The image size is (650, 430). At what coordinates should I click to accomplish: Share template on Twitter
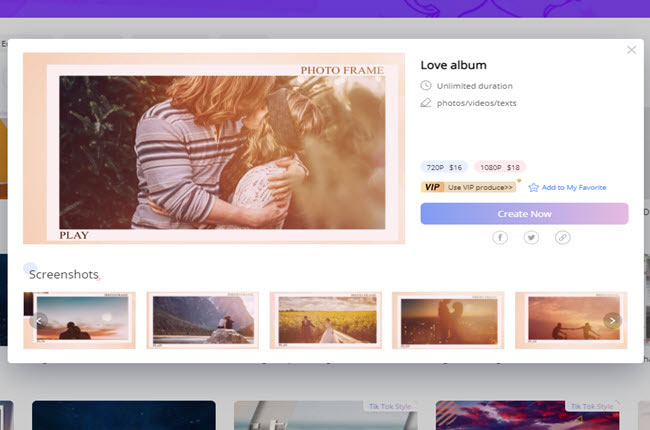[531, 238]
